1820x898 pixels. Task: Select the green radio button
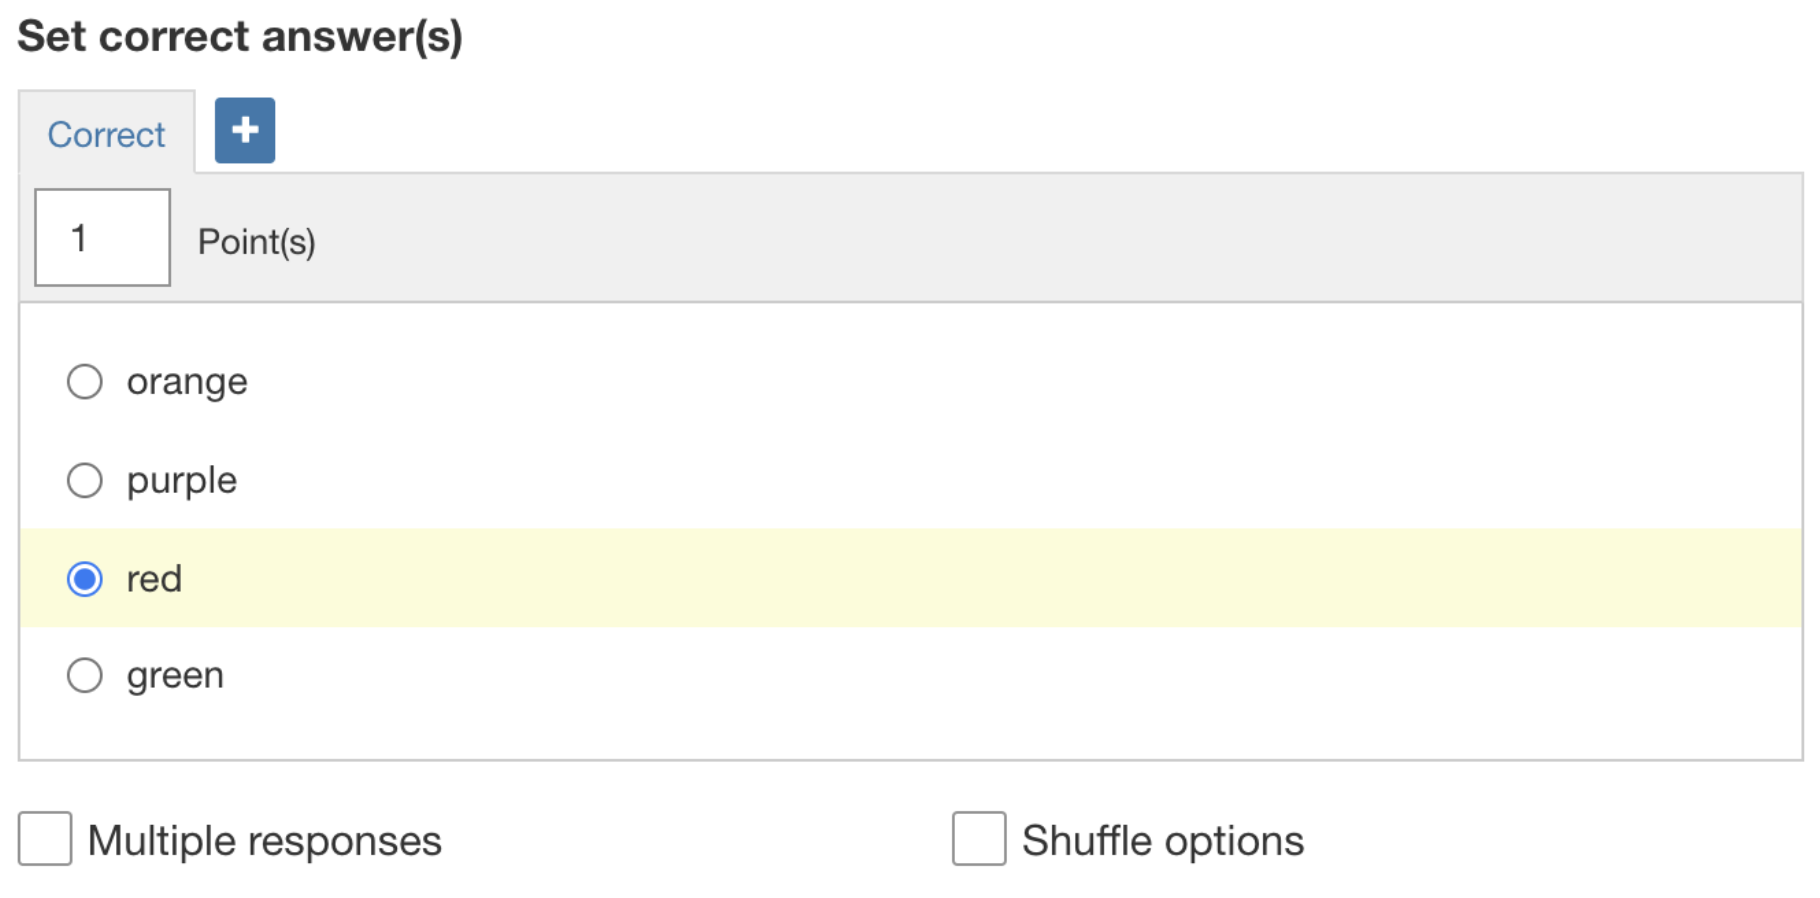pos(85,675)
